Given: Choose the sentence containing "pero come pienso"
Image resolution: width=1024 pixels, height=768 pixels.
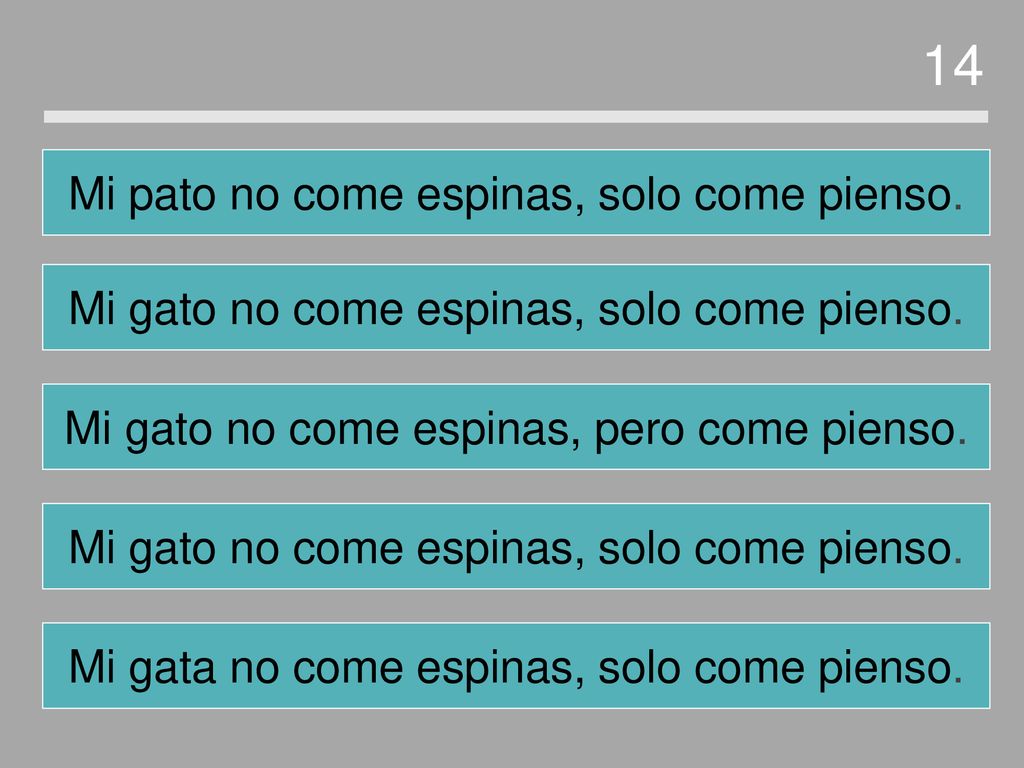Looking at the screenshot, I should pyautogui.click(x=516, y=426).
